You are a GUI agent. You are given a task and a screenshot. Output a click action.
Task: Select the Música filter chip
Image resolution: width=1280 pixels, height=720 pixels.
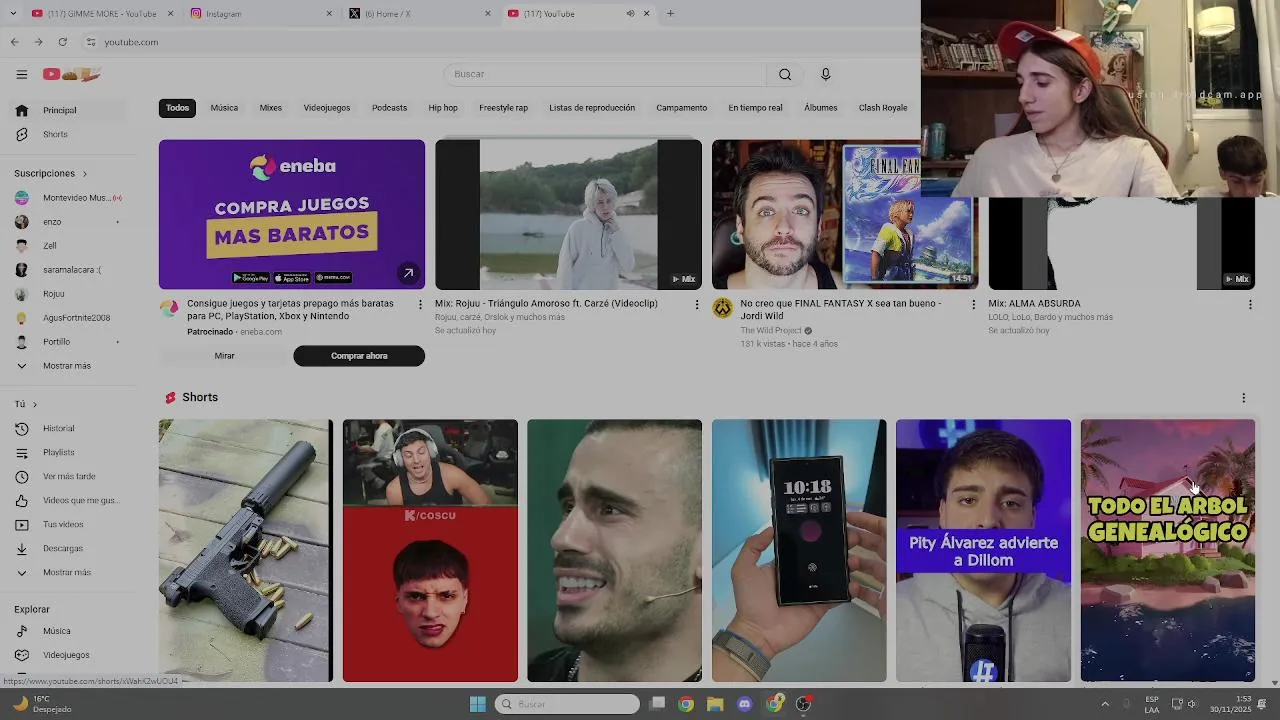coord(224,108)
